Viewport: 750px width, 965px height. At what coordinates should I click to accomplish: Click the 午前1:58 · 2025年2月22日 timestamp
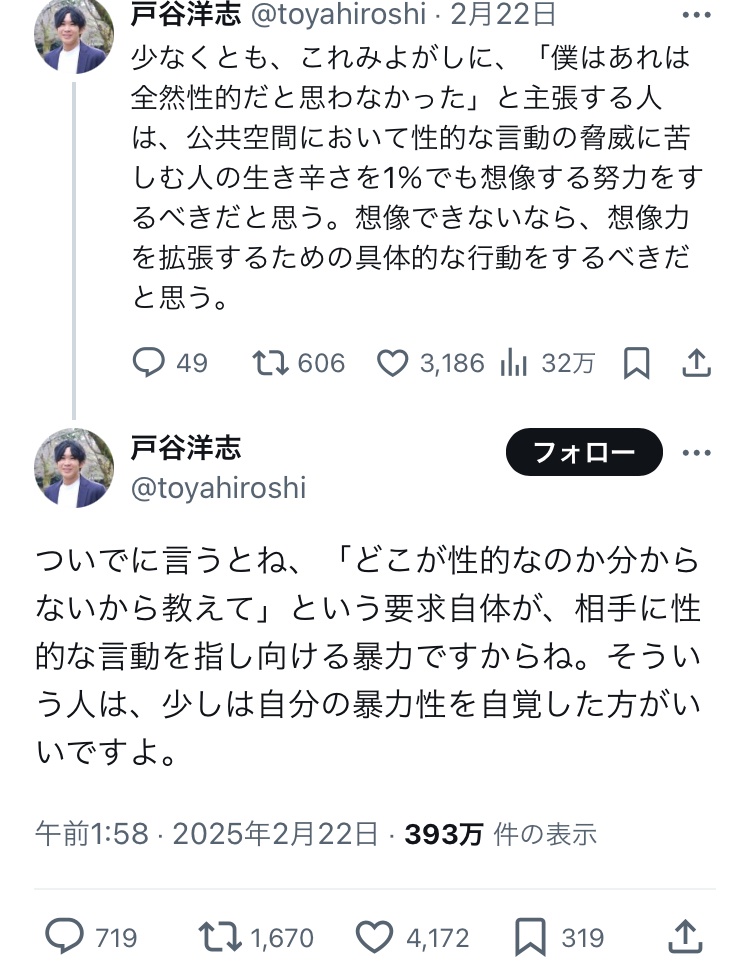click(x=207, y=834)
